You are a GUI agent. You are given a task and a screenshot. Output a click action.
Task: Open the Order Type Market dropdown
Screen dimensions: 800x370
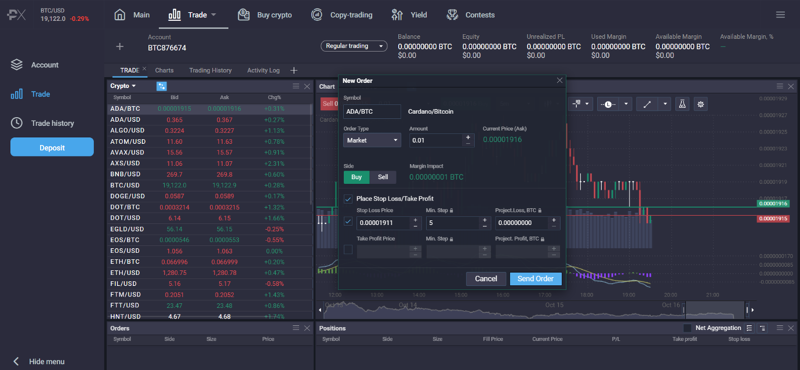point(372,140)
